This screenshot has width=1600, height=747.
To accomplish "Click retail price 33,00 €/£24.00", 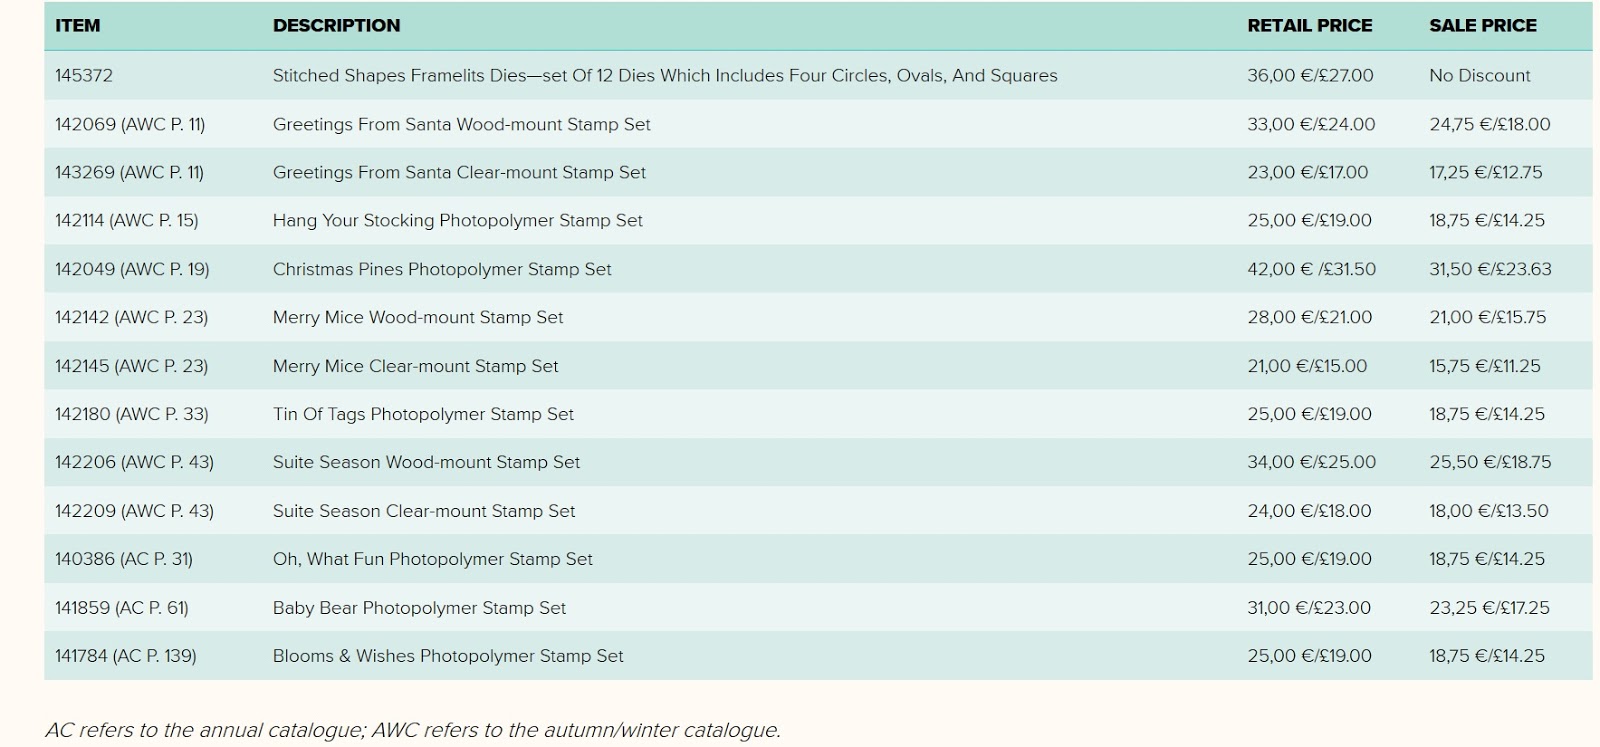I will point(1311,124).
